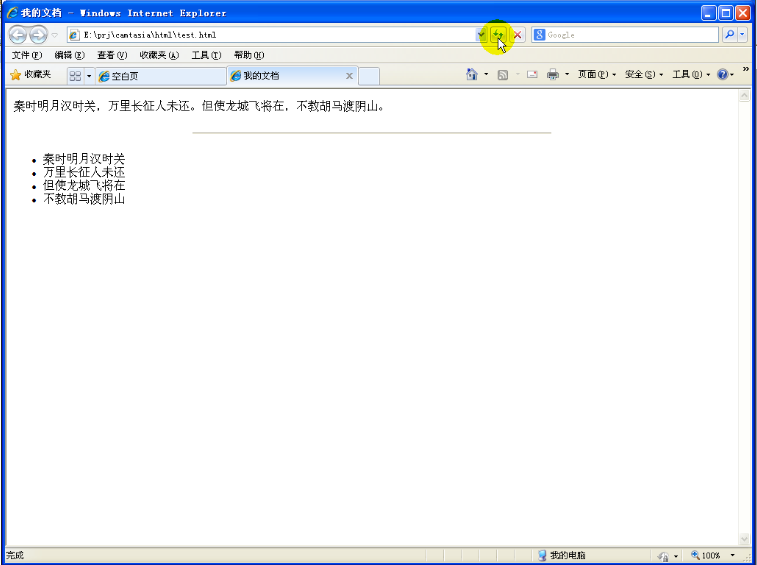Click the Print icon in command bar
The height and width of the screenshot is (565, 757).
click(552, 75)
